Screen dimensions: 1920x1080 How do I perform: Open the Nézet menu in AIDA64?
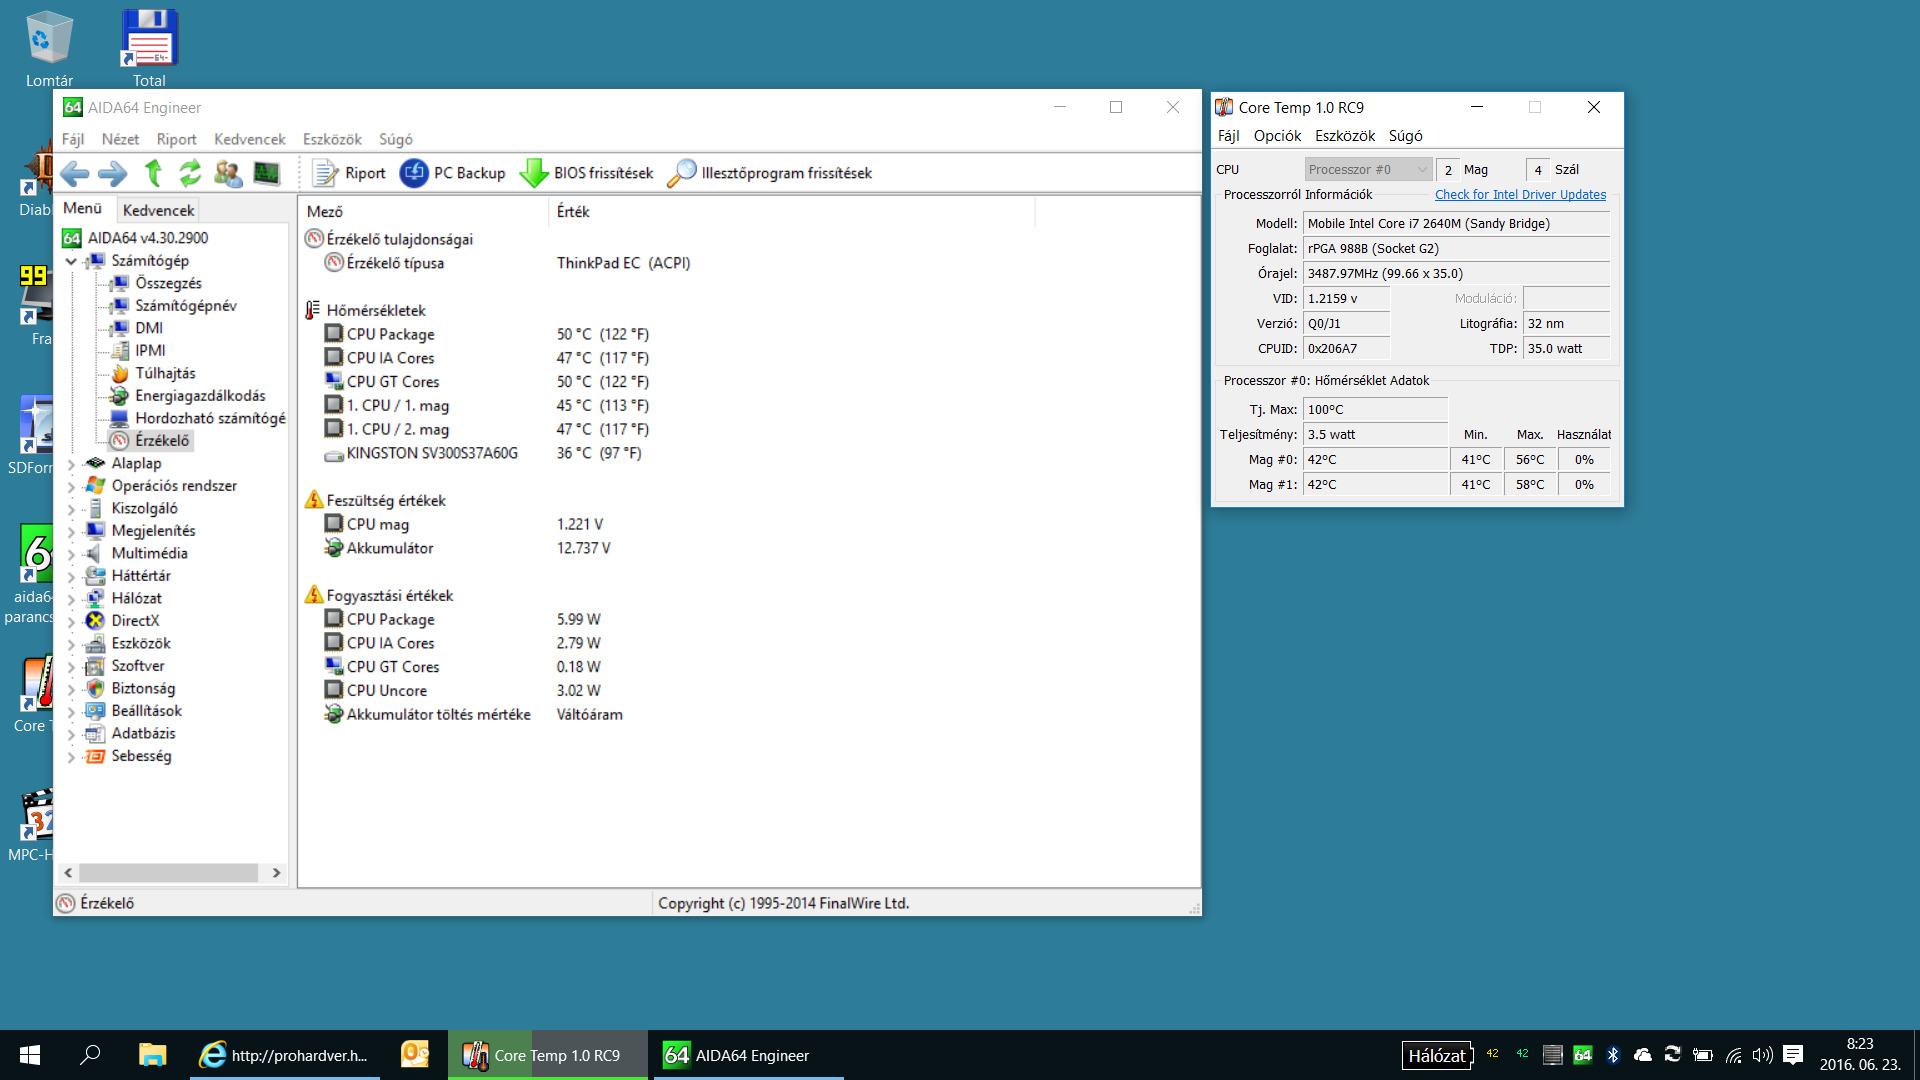point(120,139)
